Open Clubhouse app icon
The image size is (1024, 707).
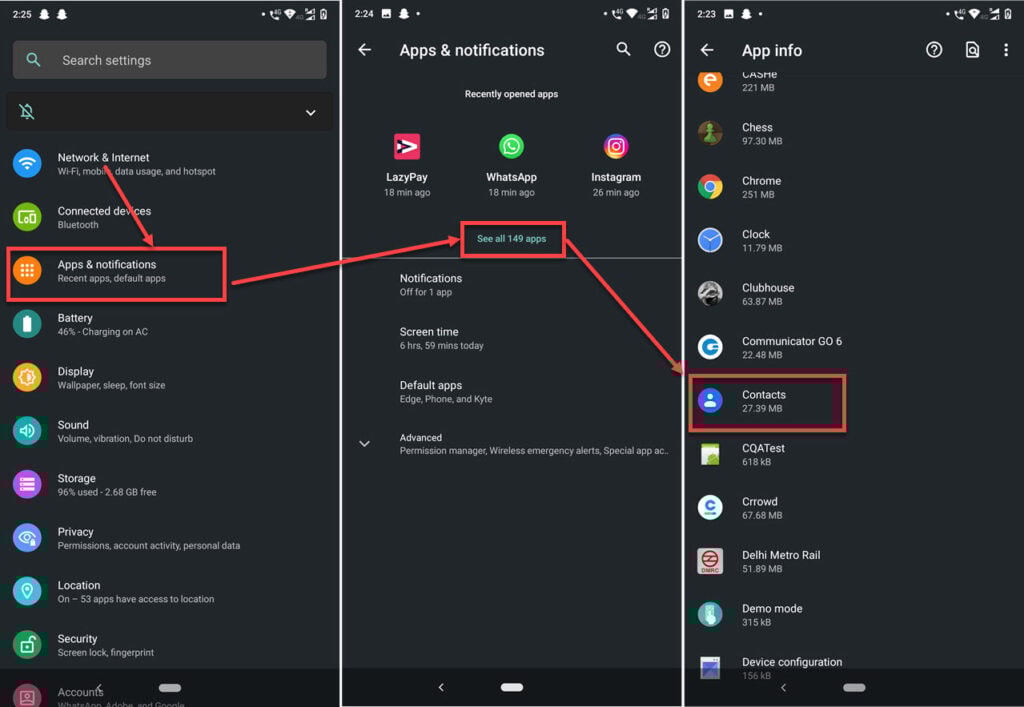(710, 294)
